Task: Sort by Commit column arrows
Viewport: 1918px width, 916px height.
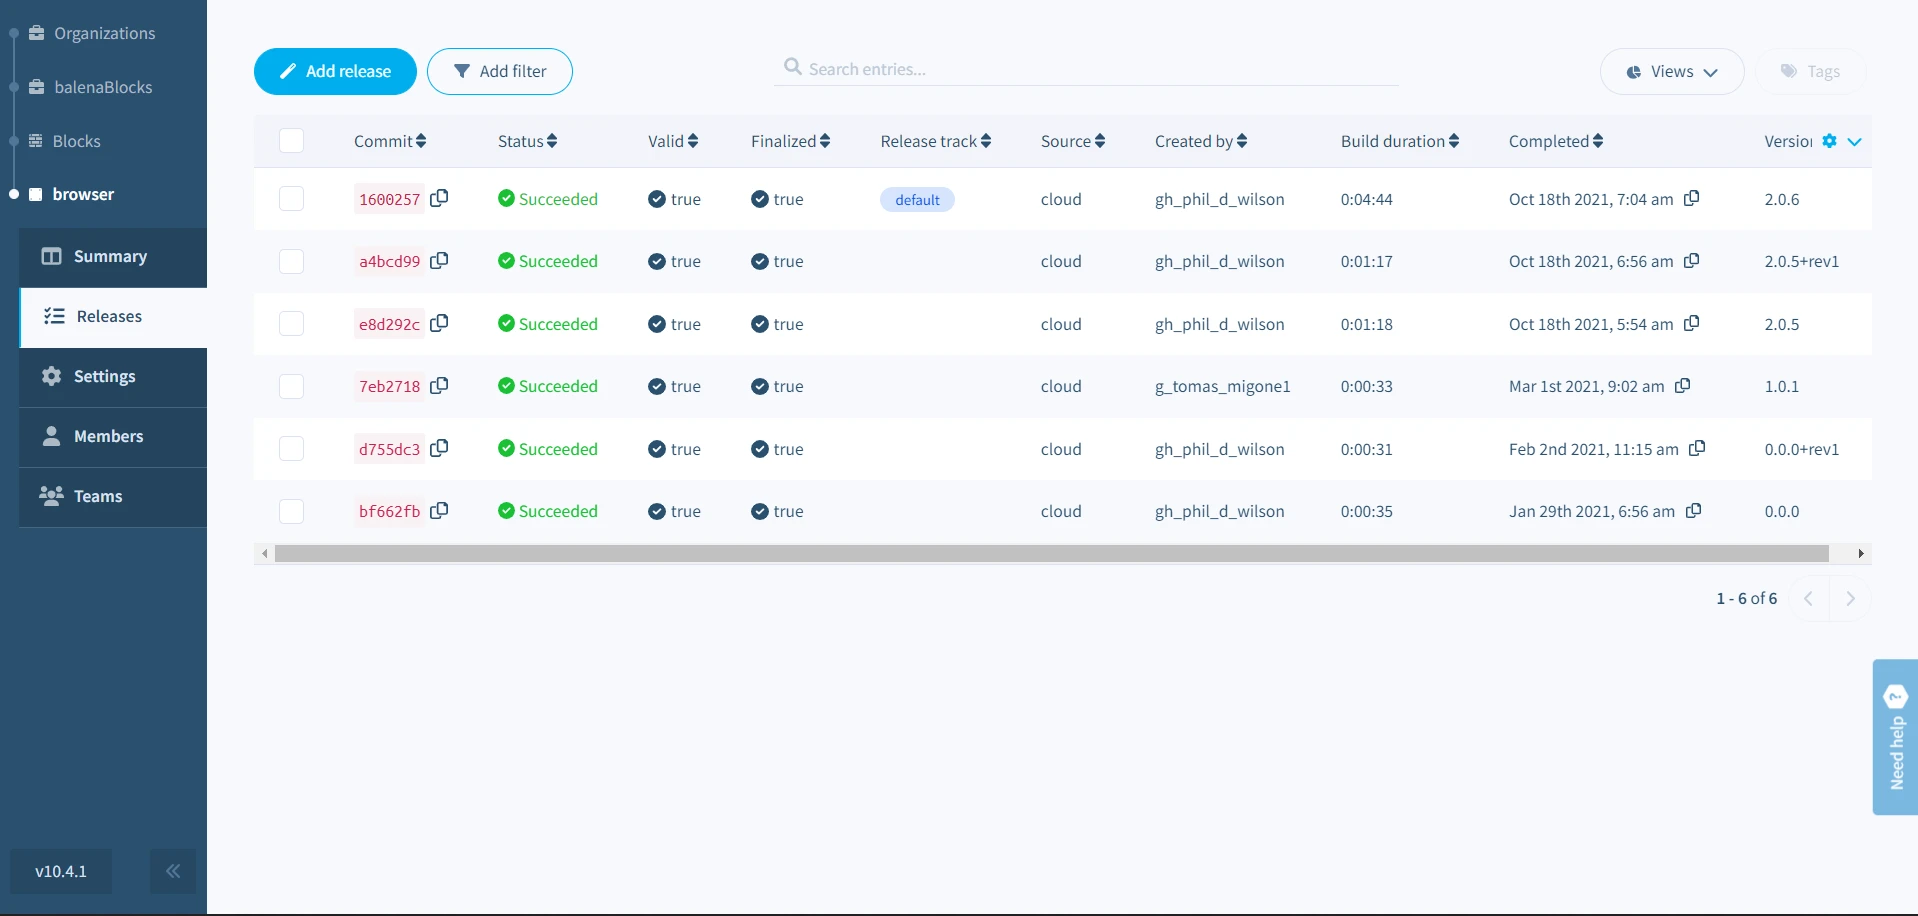Action: click(x=421, y=141)
